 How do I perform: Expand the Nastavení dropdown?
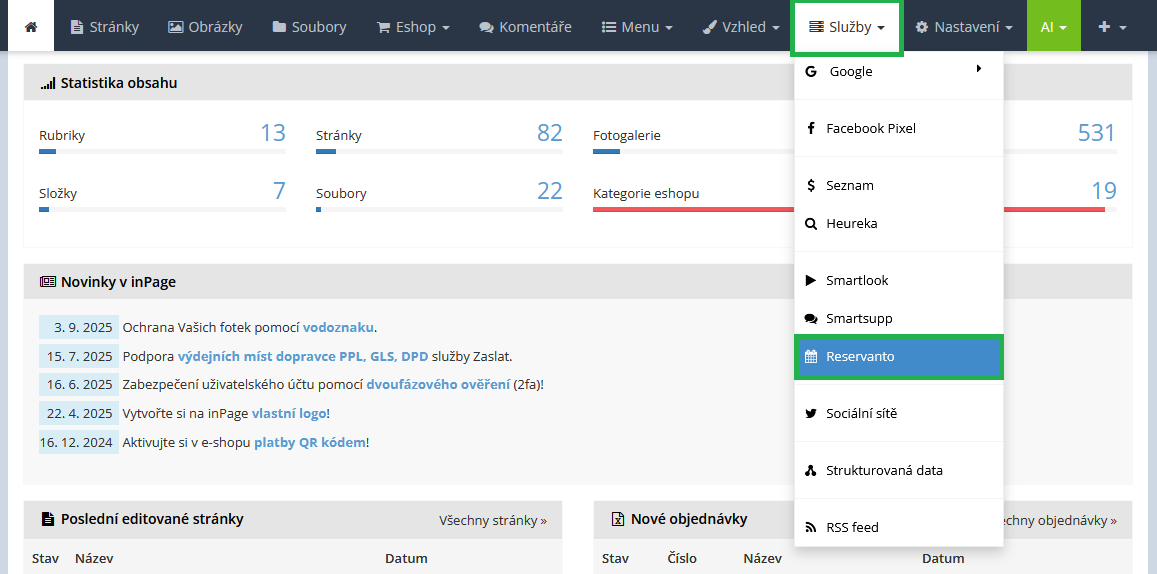point(964,27)
